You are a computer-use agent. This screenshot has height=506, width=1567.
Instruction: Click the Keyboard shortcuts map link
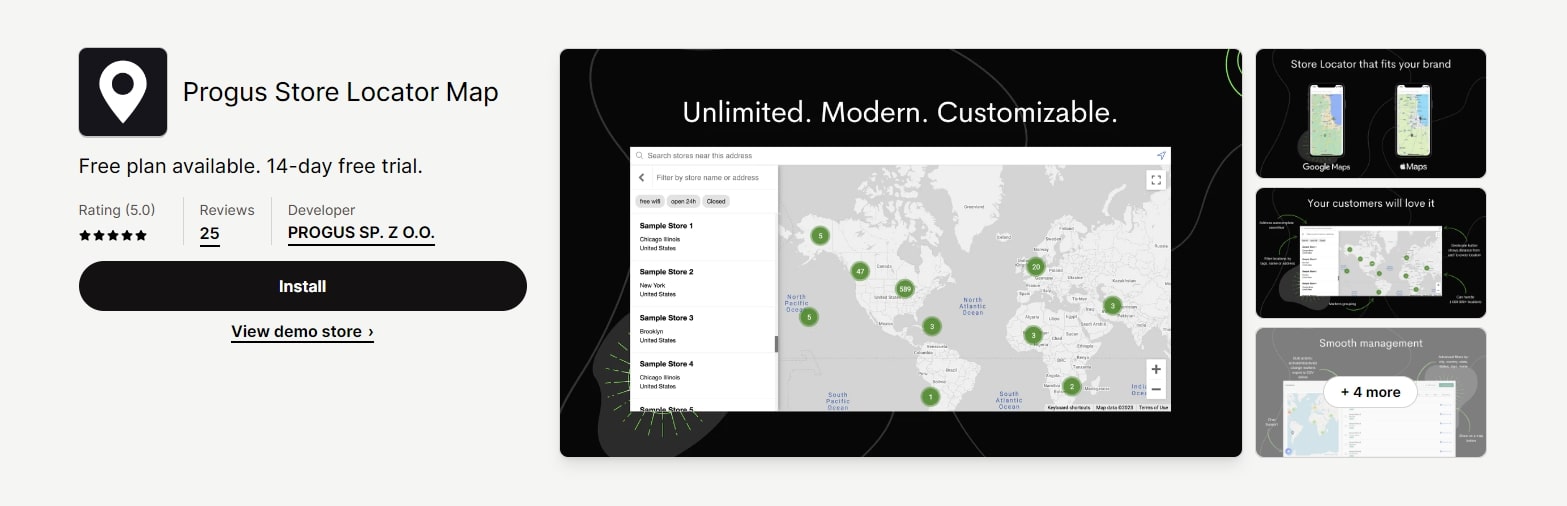(x=1069, y=407)
